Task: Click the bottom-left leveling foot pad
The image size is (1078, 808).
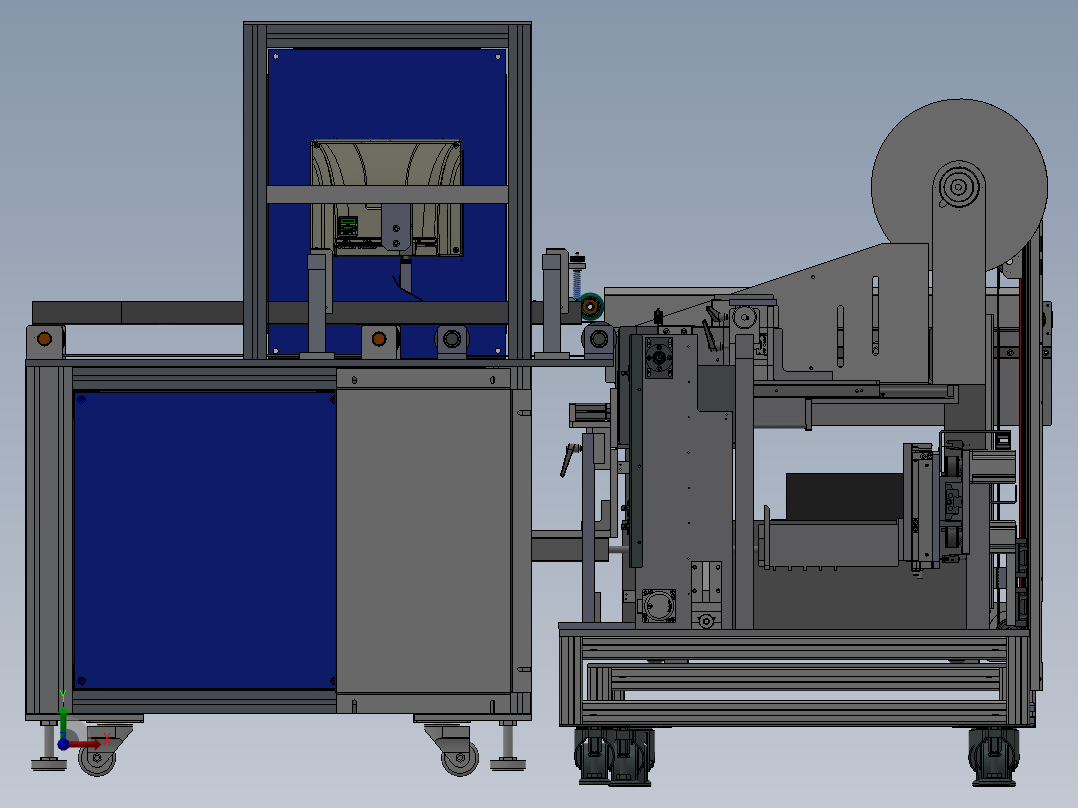Action: pos(47,765)
